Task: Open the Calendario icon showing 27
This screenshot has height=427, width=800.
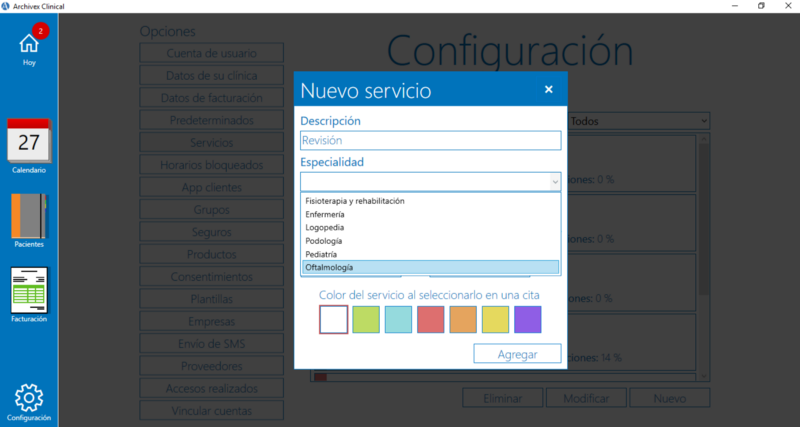Action: pyautogui.click(x=29, y=140)
